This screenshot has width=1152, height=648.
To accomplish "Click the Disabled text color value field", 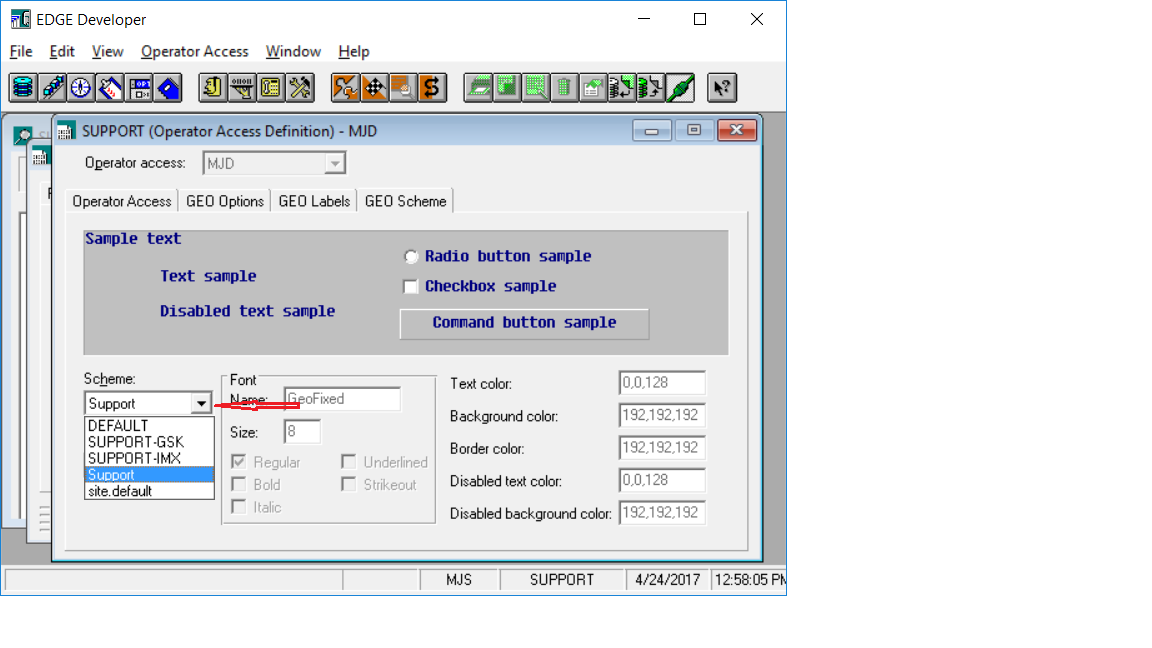I will tap(662, 480).
